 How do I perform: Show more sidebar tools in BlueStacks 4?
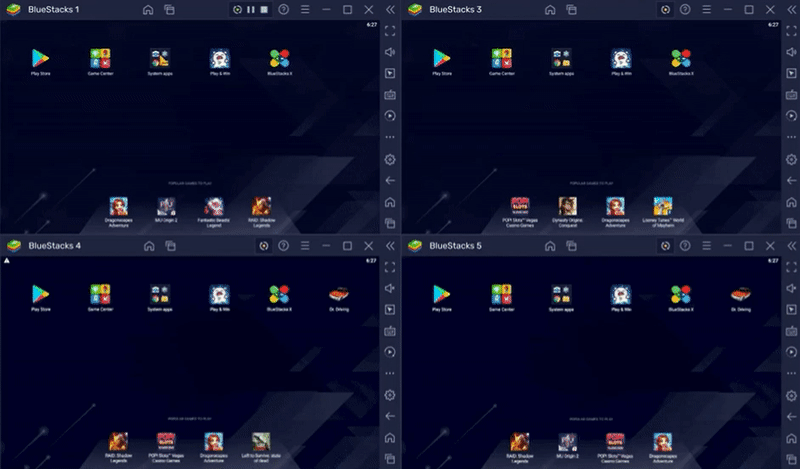click(390, 373)
